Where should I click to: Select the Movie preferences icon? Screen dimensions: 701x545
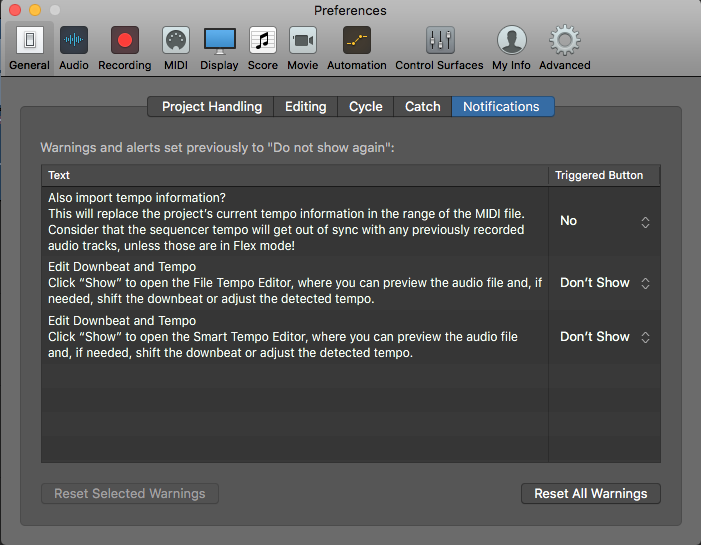303,48
